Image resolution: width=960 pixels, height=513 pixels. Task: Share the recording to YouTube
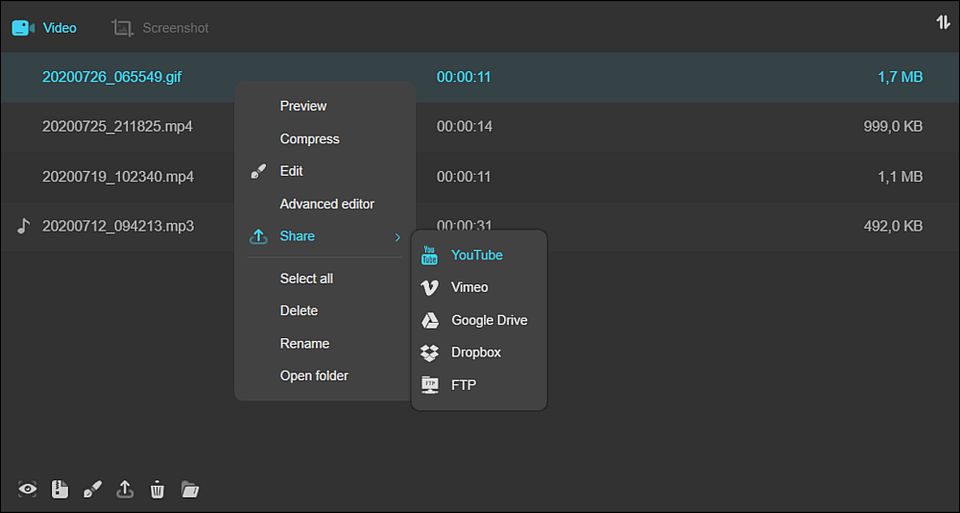(x=477, y=255)
